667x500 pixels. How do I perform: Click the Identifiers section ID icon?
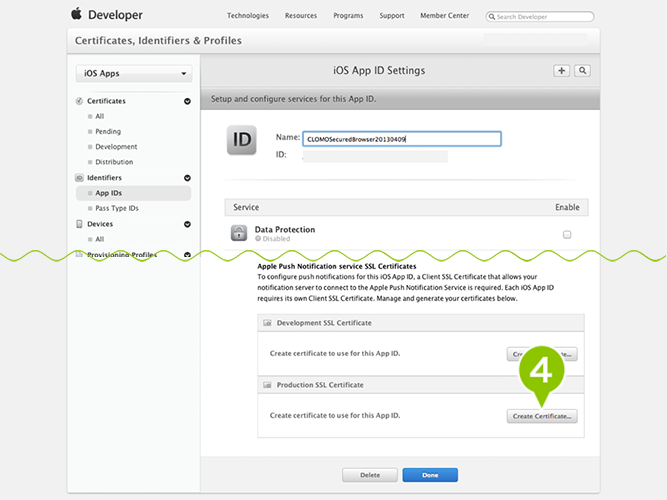[79, 177]
